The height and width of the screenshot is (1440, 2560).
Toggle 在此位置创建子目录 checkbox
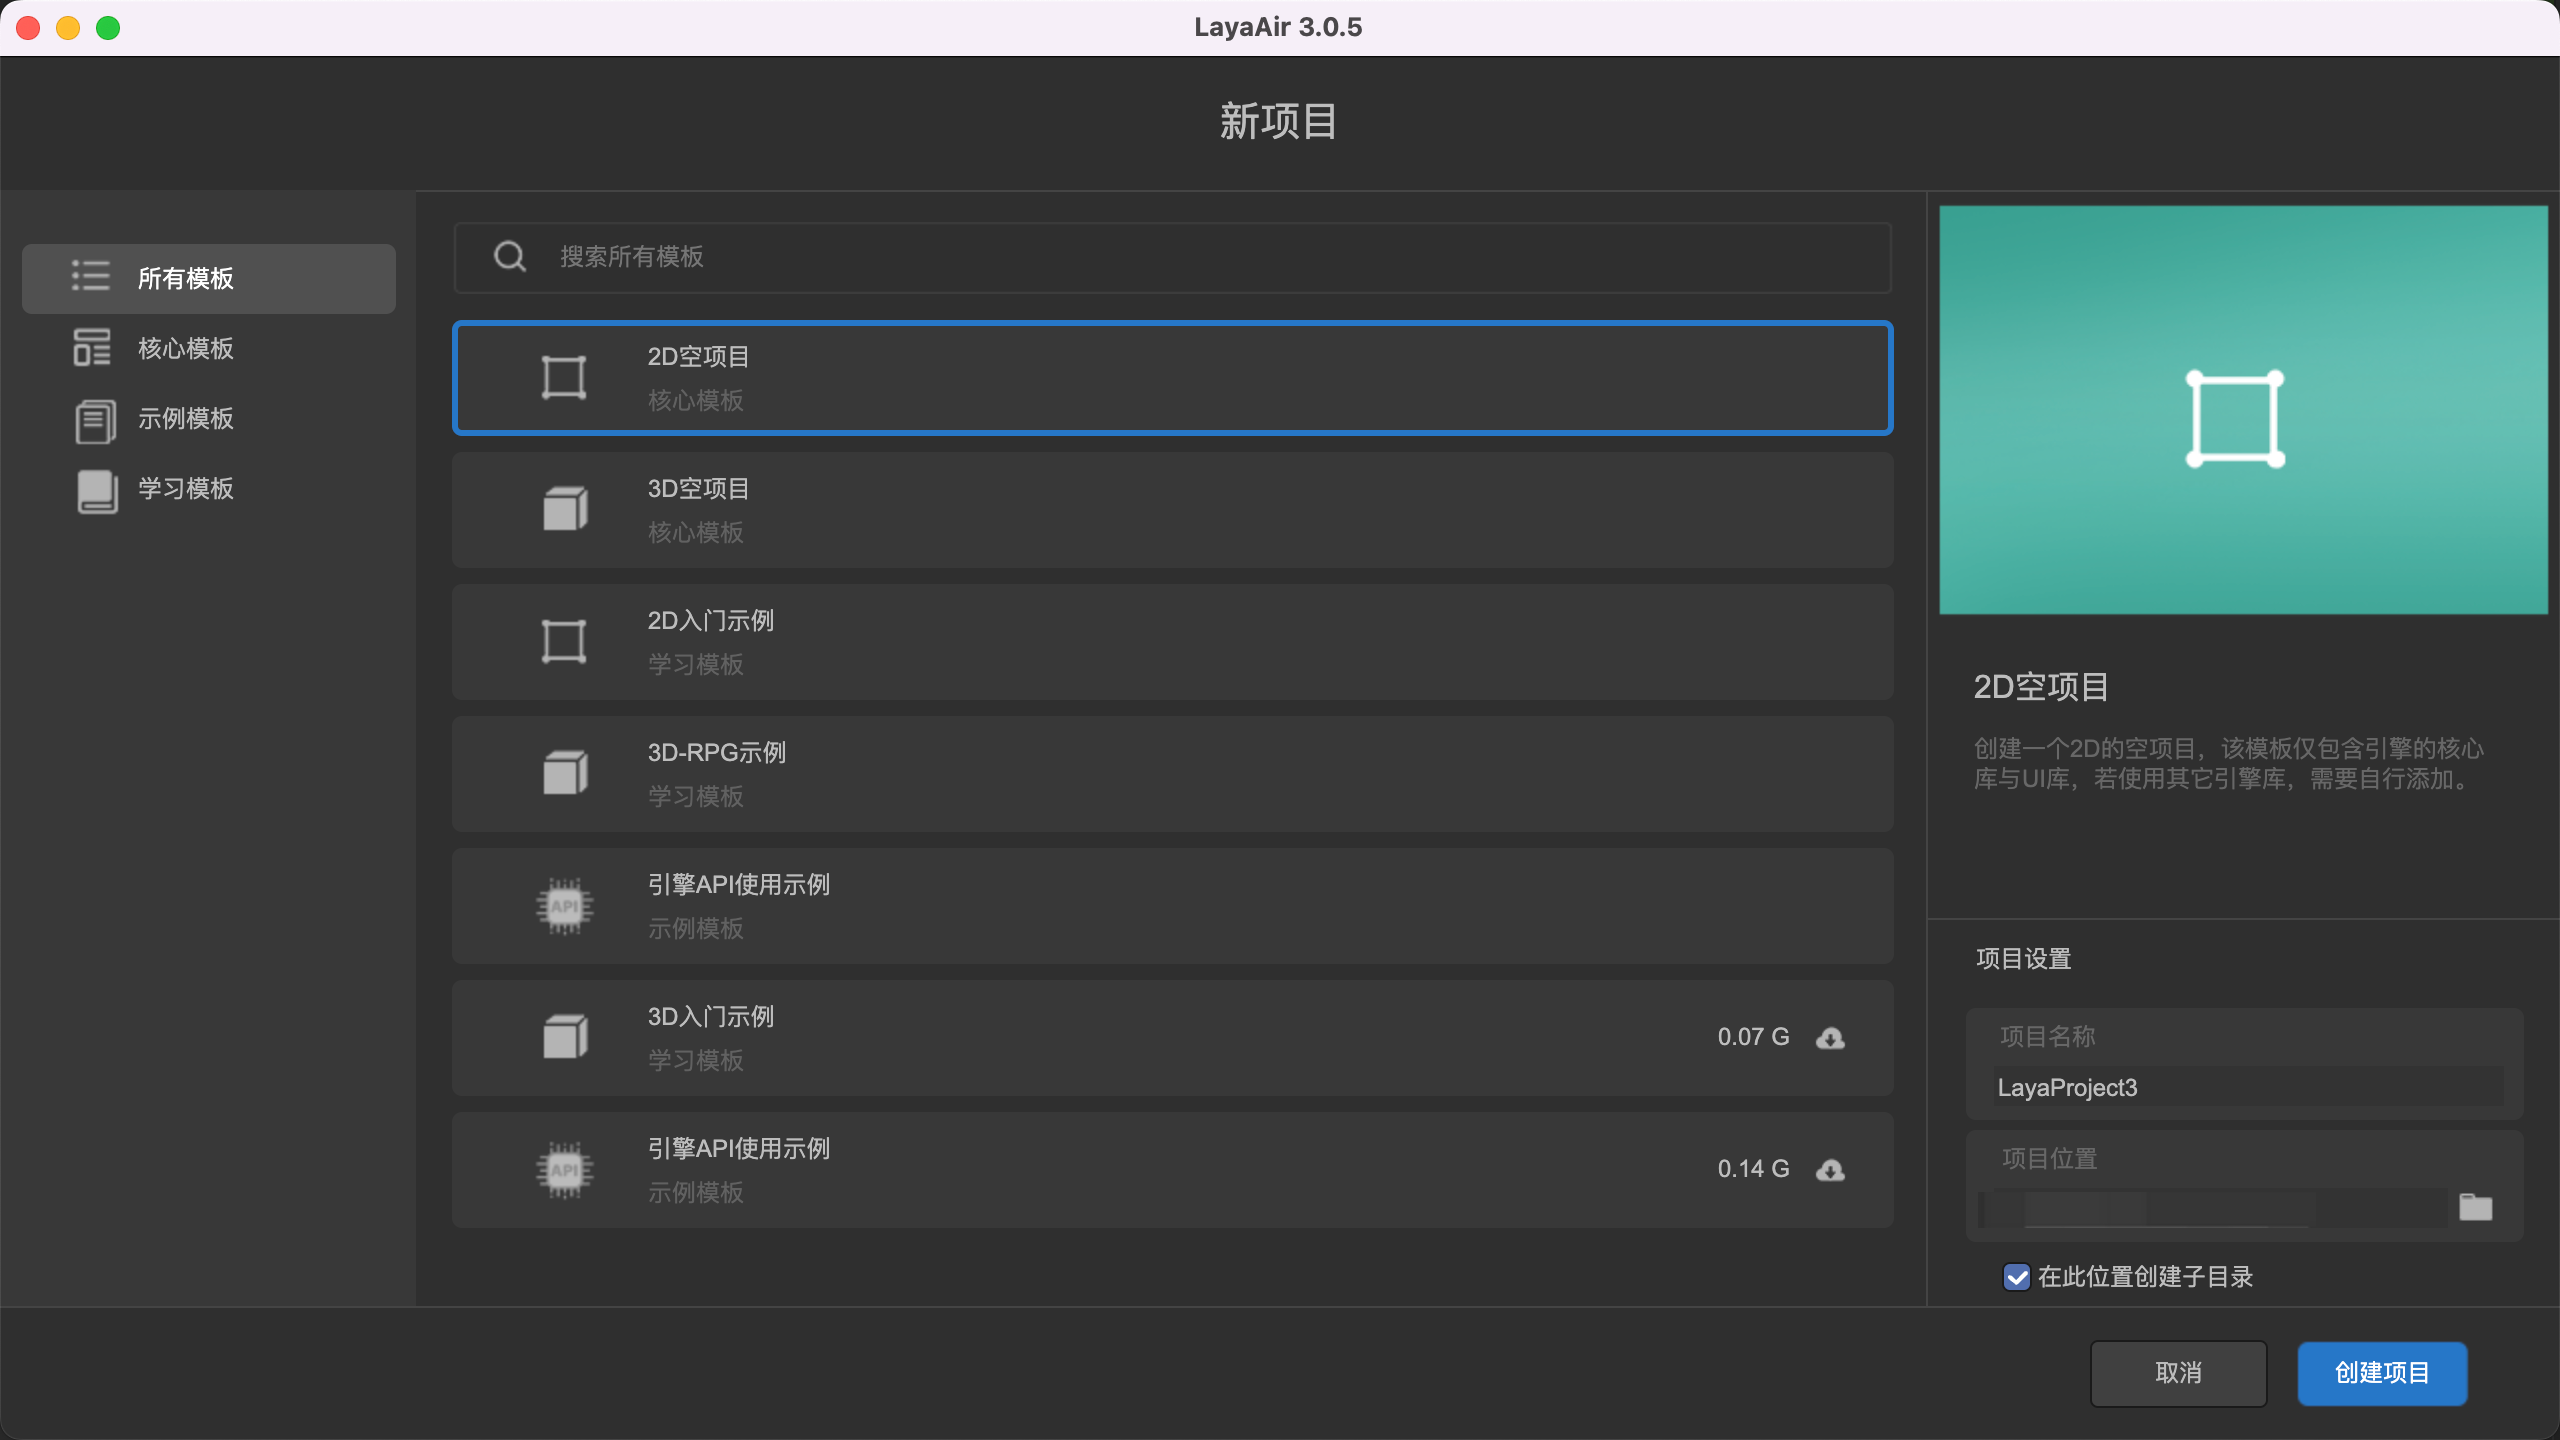point(2016,1277)
